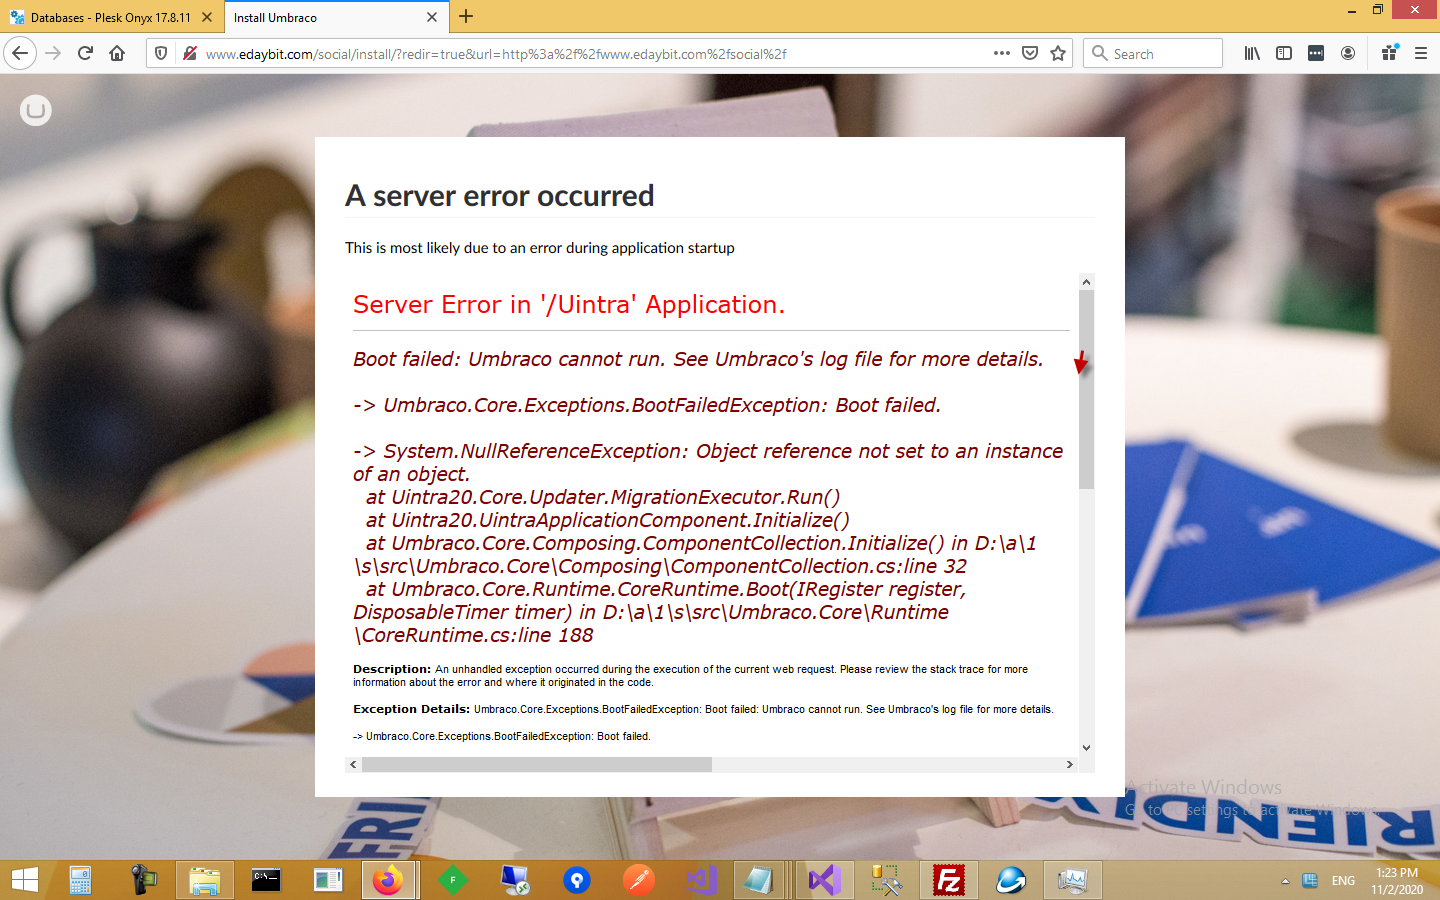Open the Firefox hamburger menu
This screenshot has height=900, width=1440.
point(1421,53)
